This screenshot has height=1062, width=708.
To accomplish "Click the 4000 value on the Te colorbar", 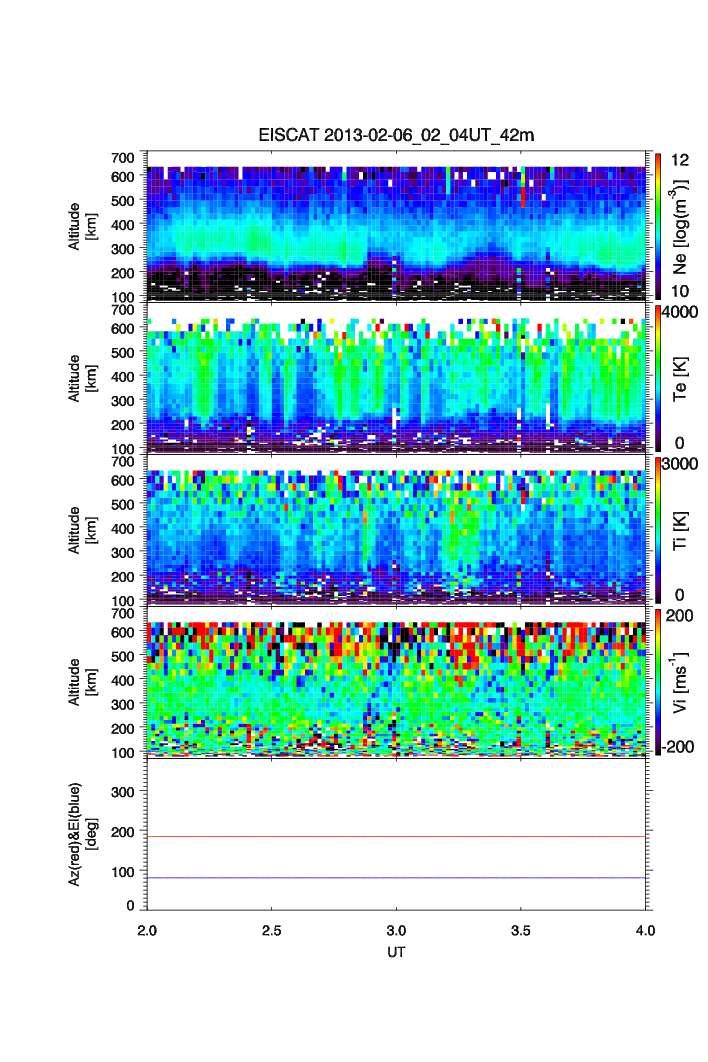I will tap(680, 312).
